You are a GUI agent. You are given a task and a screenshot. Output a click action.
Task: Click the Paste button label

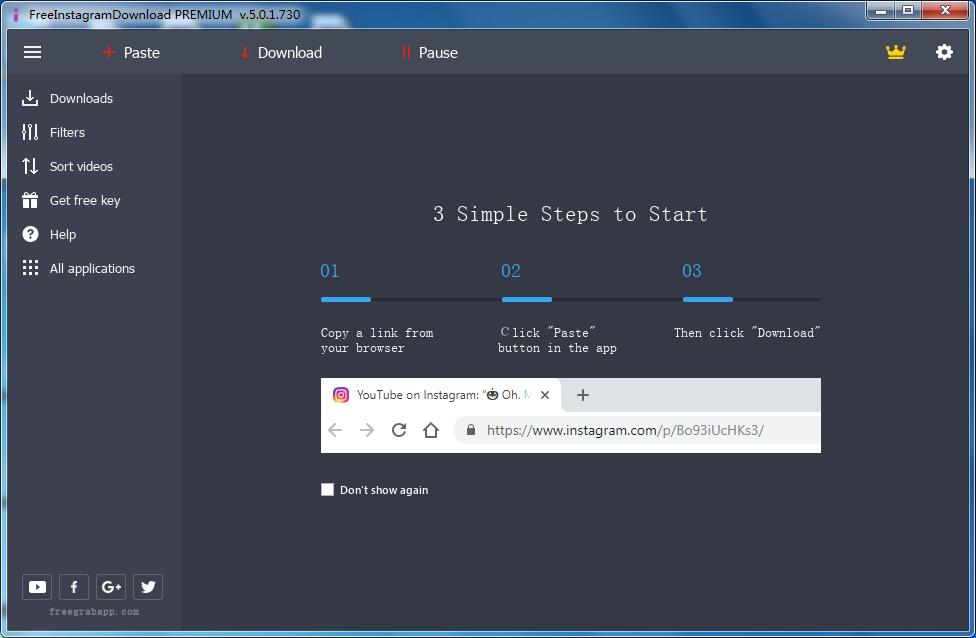[141, 52]
